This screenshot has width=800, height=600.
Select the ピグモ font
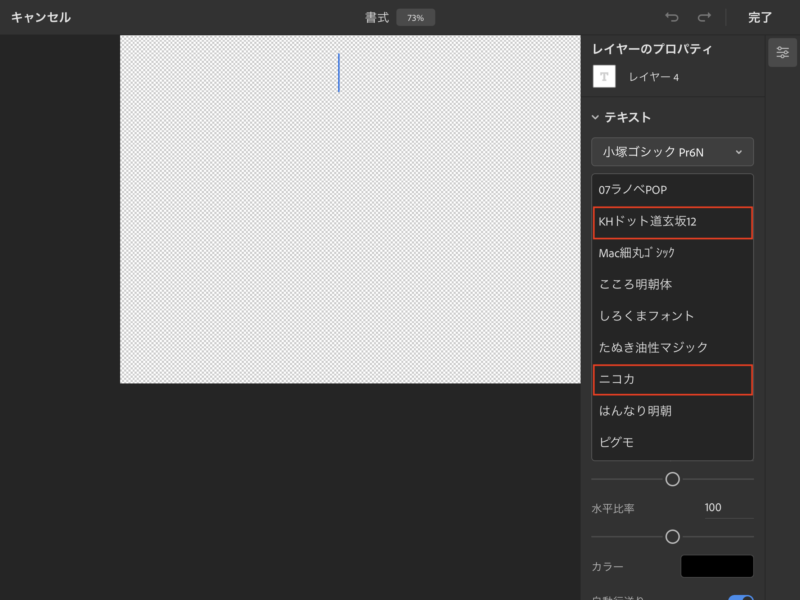(x=672, y=442)
